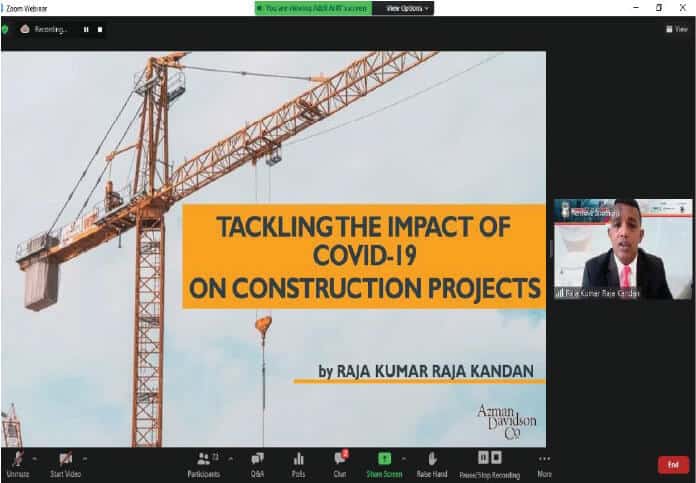Close the Zoom Webinar window
The image size is (696, 483).
(682, 8)
